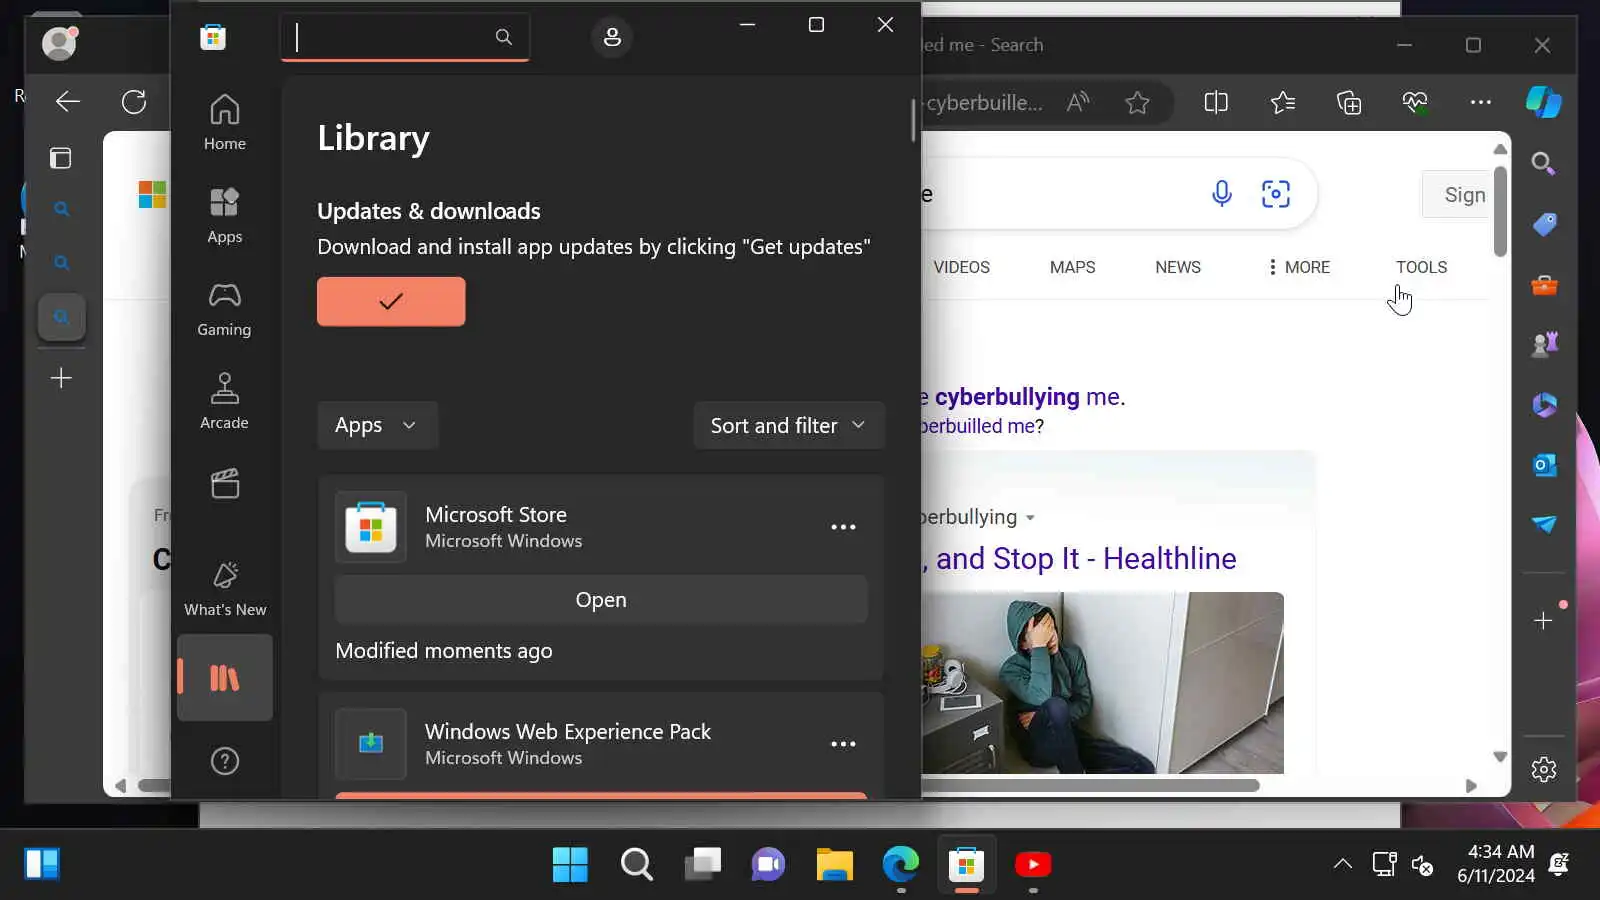Viewport: 1600px width, 900px height.
Task: Click the Edge refresh button
Action: [134, 102]
